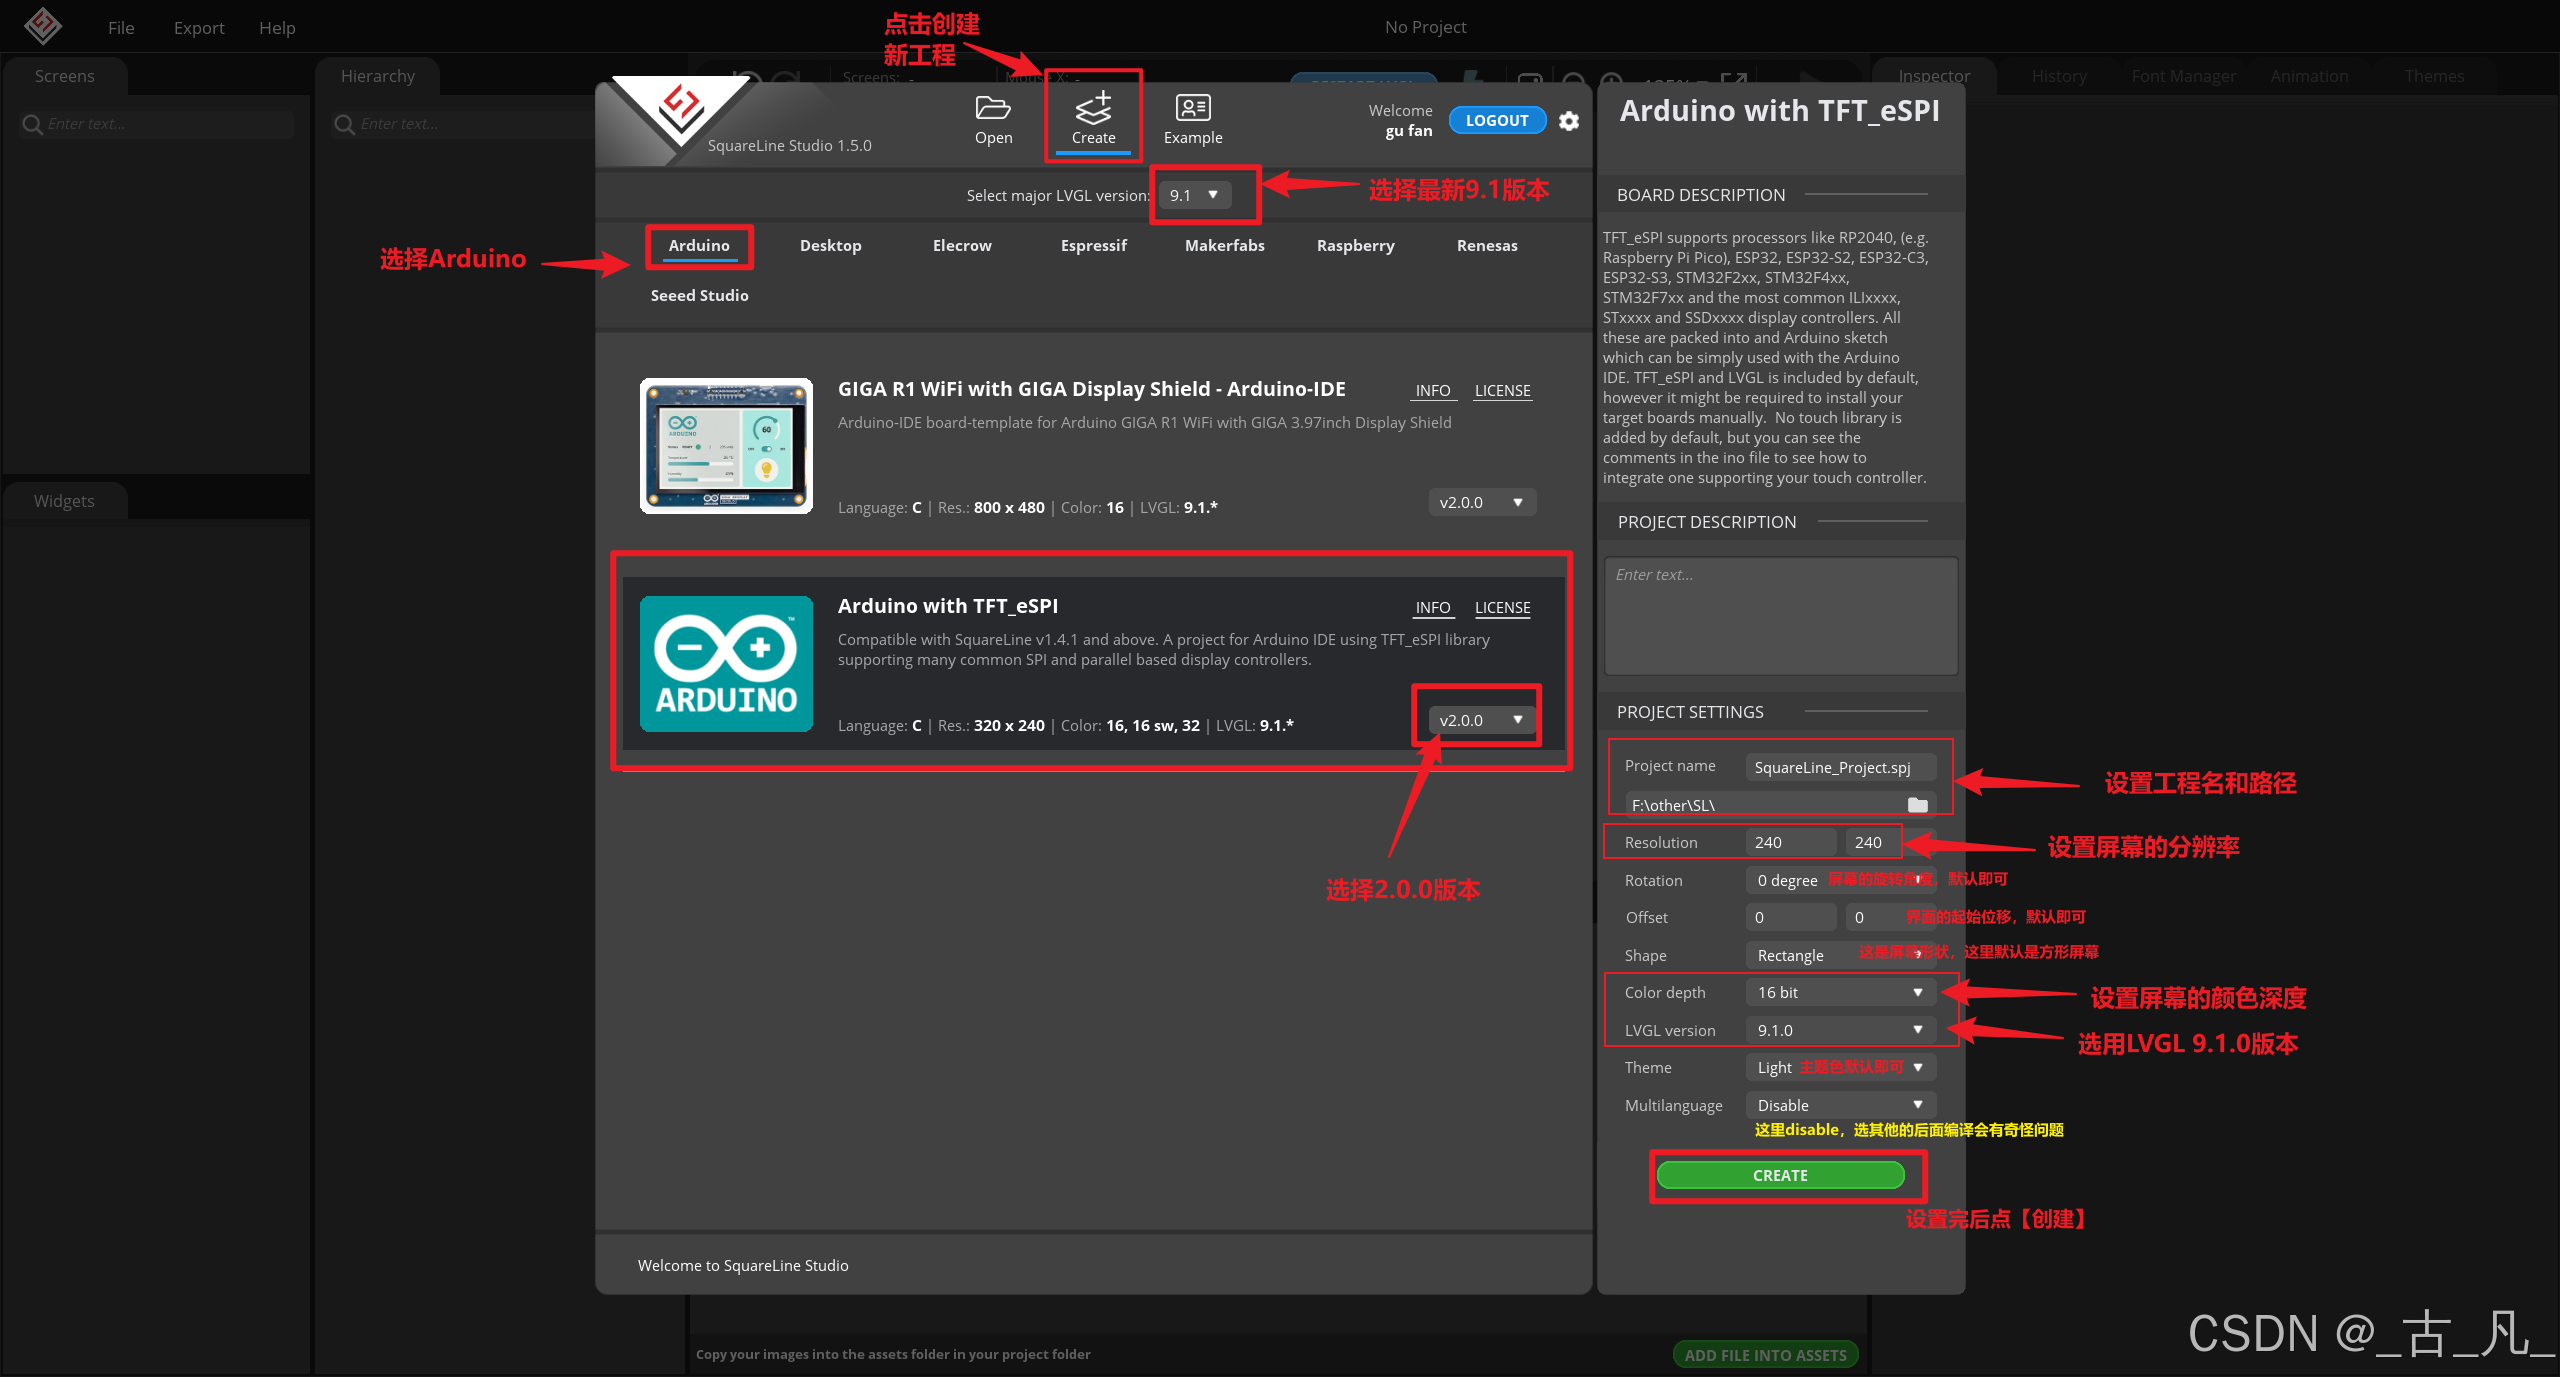Click the blue LOGOUT button
Screen dimensions: 2560x1377
pos(1496,121)
